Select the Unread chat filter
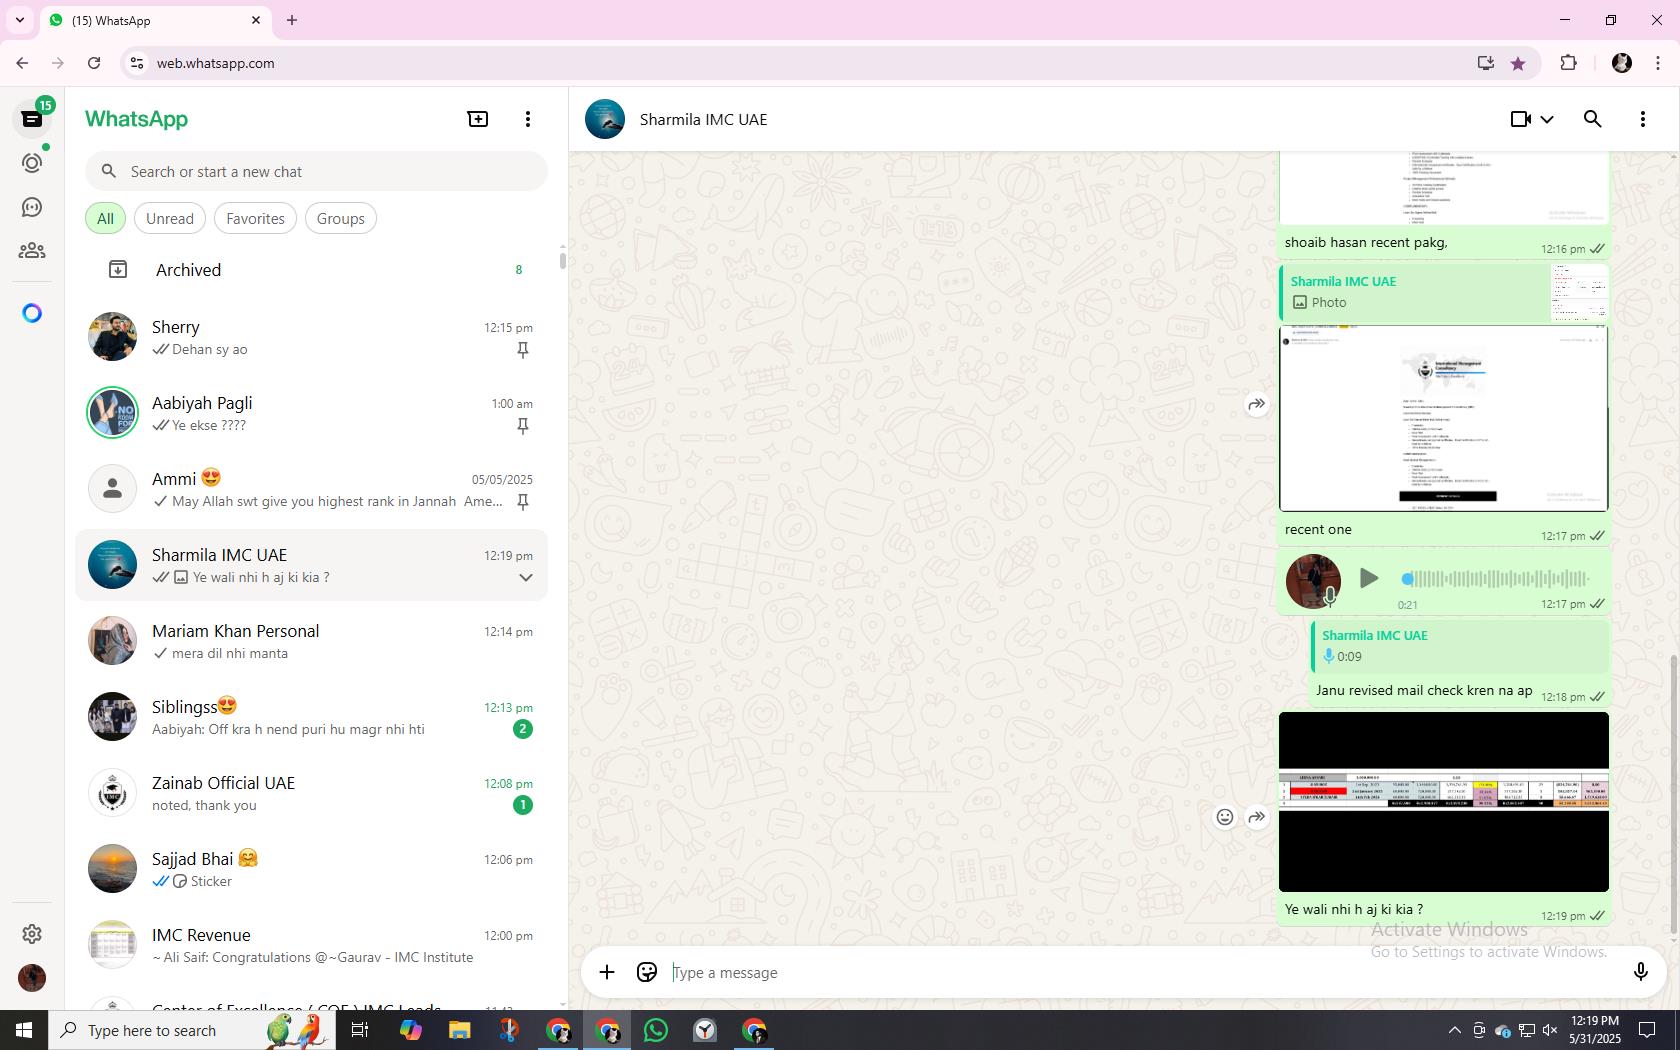Viewport: 1680px width, 1050px height. pos(170,218)
